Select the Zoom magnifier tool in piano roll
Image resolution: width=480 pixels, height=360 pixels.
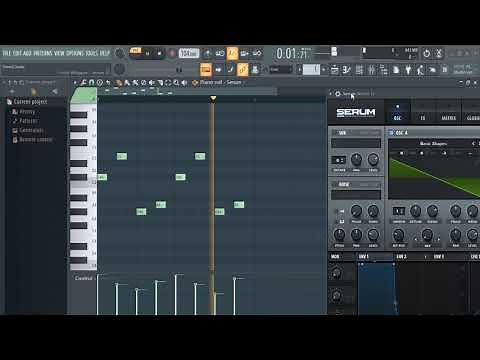[176, 82]
